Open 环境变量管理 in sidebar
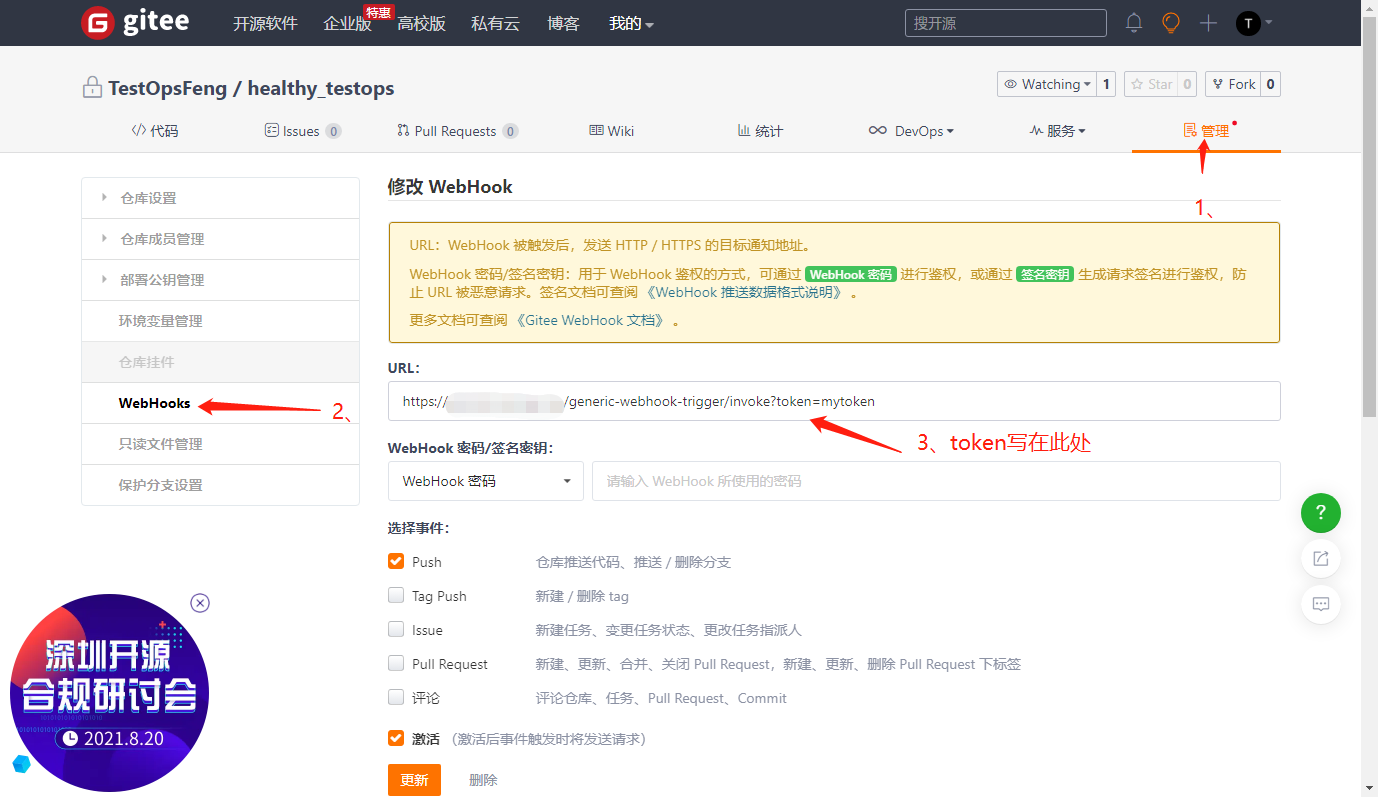 (x=220, y=321)
